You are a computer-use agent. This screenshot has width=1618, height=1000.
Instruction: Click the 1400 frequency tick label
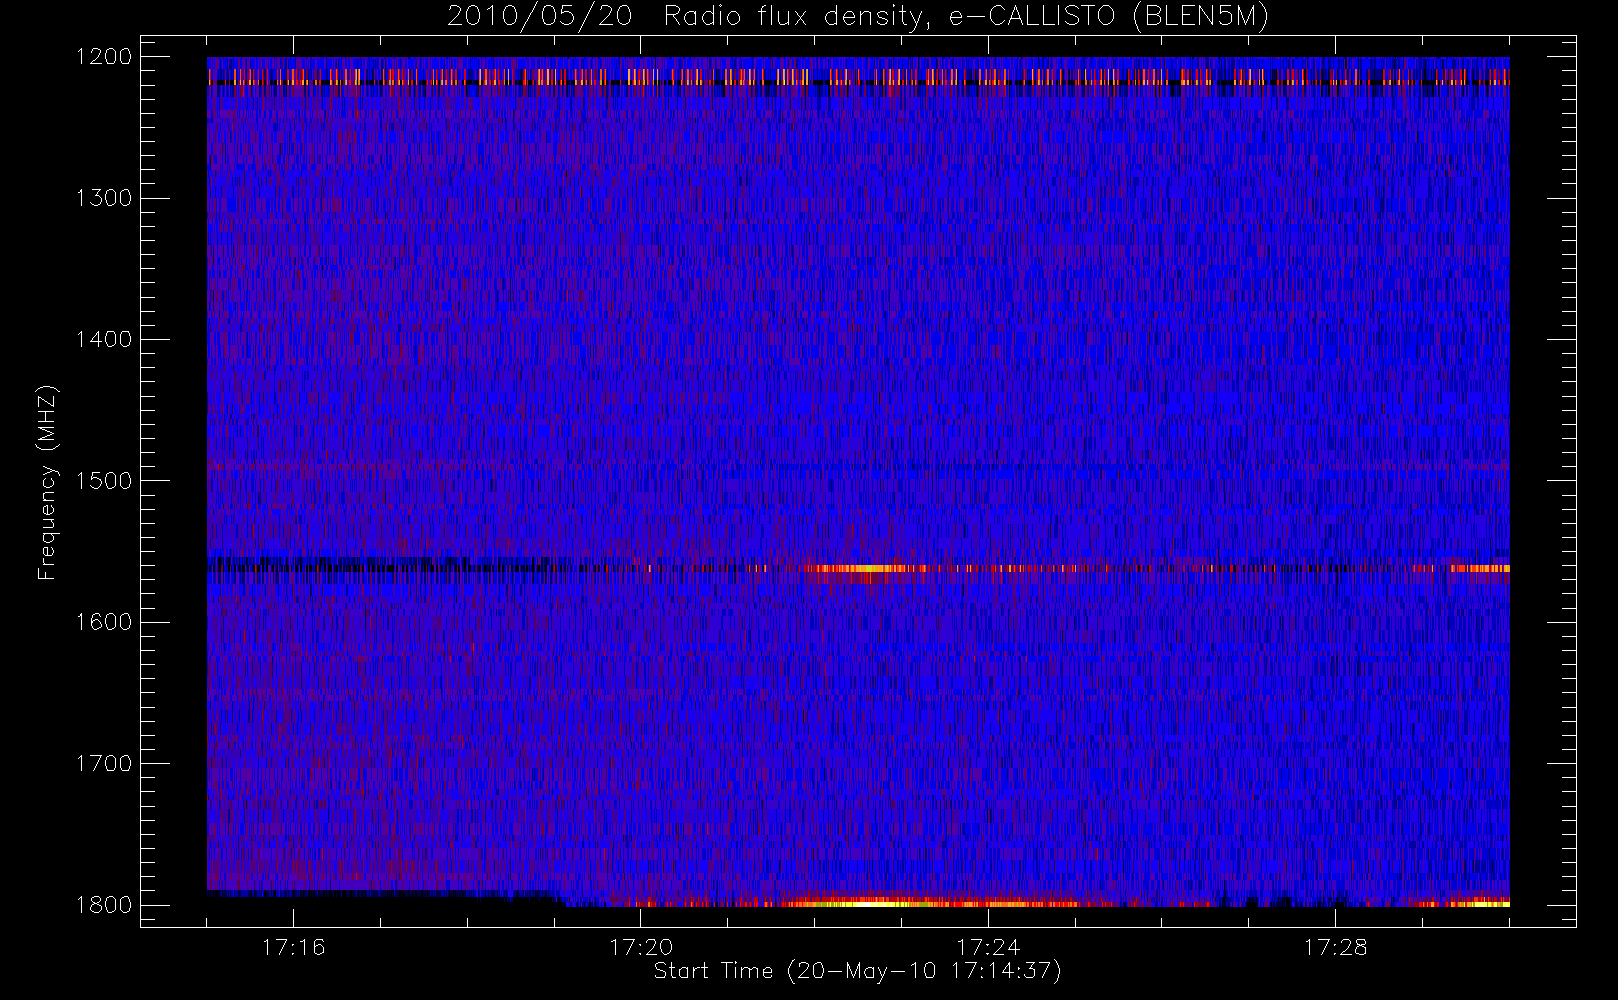pyautogui.click(x=104, y=339)
